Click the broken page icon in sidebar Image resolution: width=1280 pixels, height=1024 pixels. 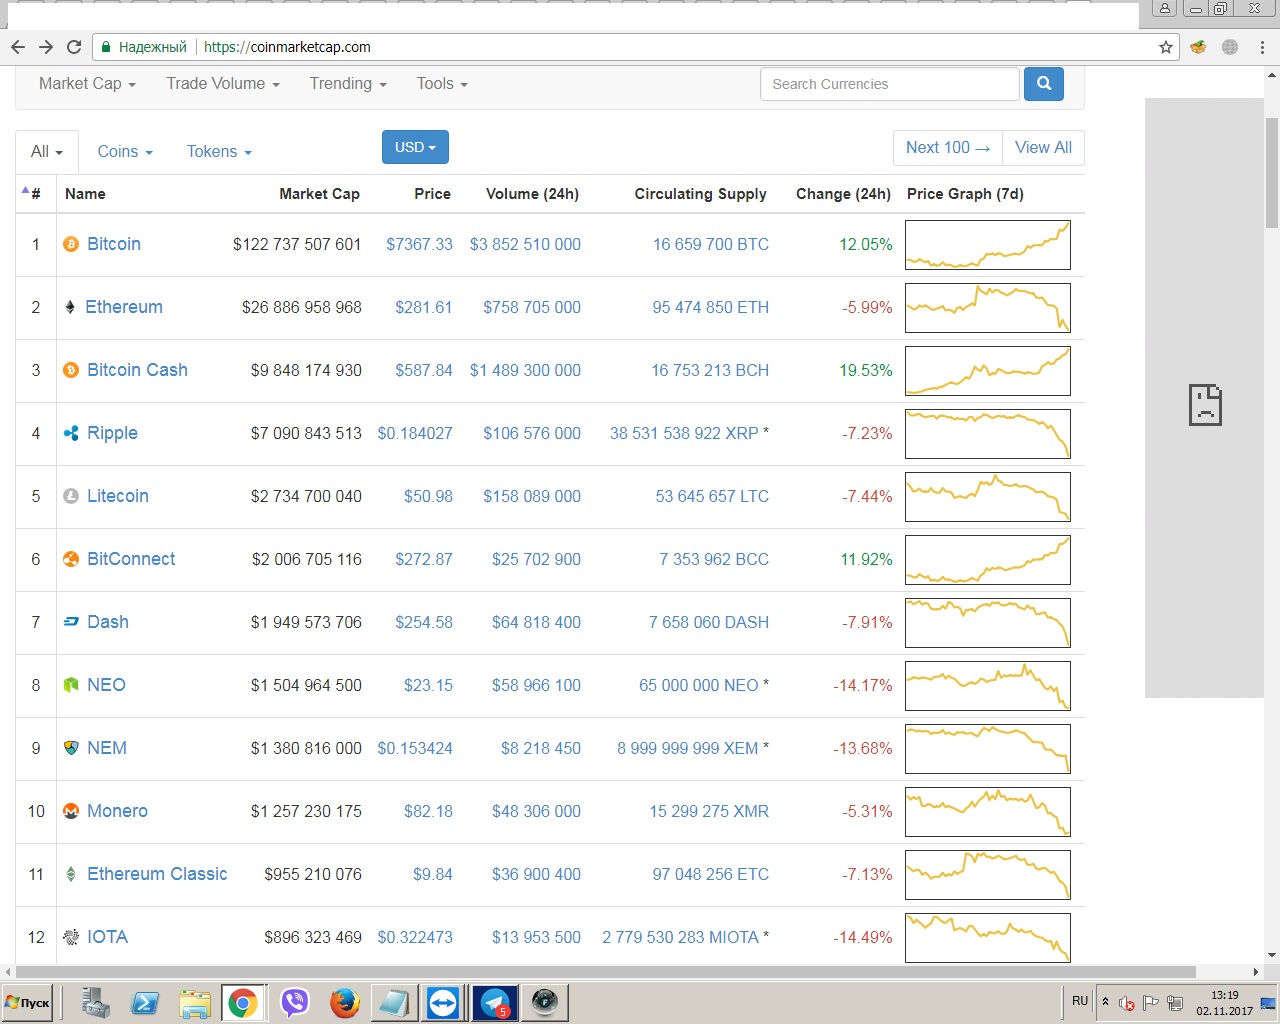1205,405
